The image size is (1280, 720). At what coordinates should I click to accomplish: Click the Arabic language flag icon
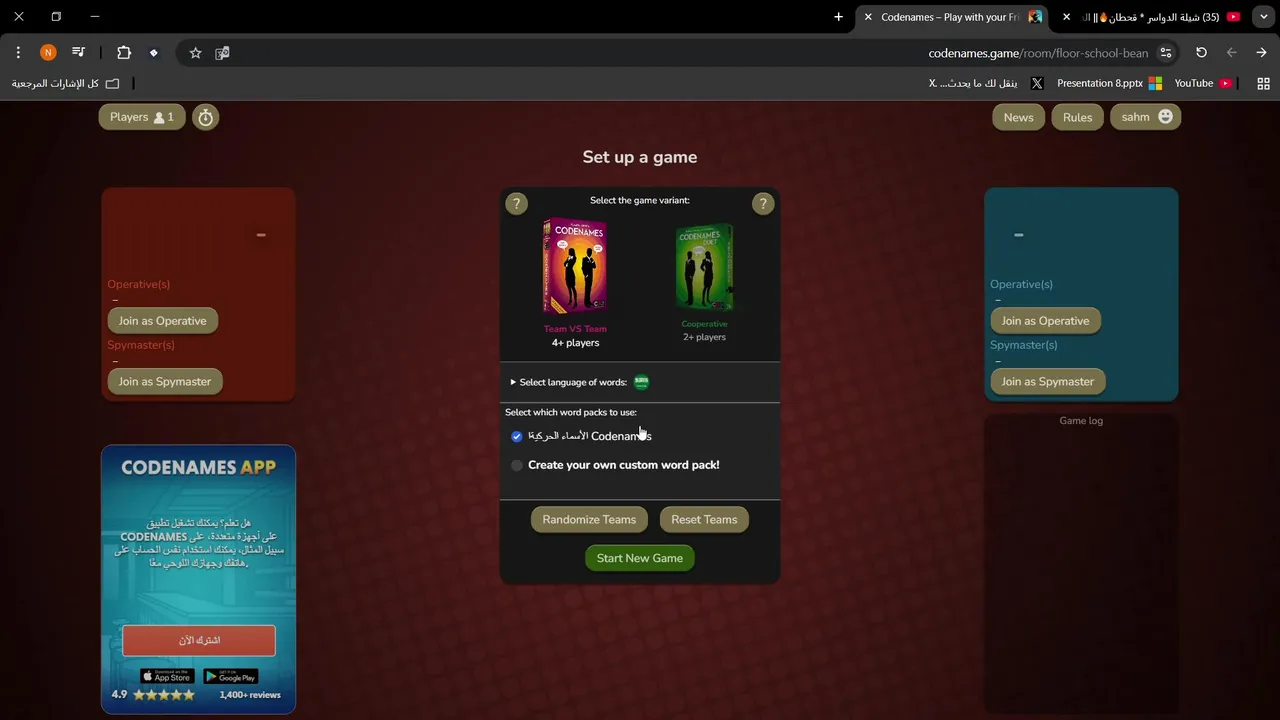[x=642, y=382]
